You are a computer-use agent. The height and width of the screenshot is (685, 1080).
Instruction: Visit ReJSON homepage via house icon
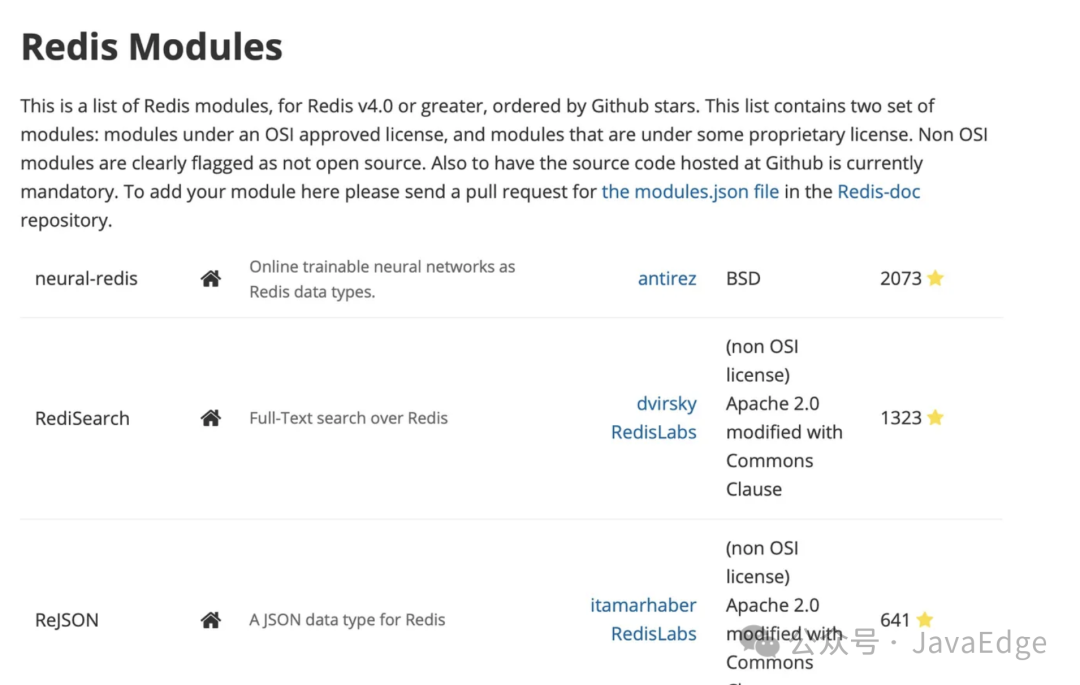210,620
